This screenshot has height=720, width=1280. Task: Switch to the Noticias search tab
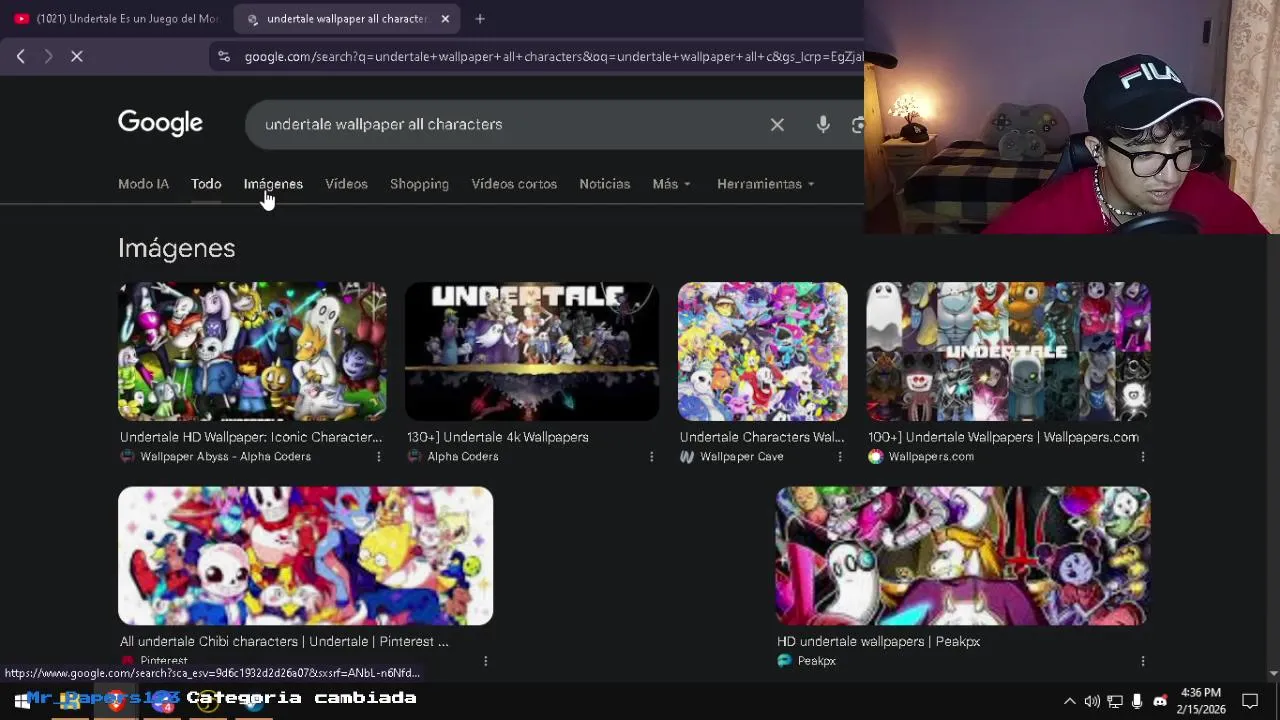click(x=604, y=184)
